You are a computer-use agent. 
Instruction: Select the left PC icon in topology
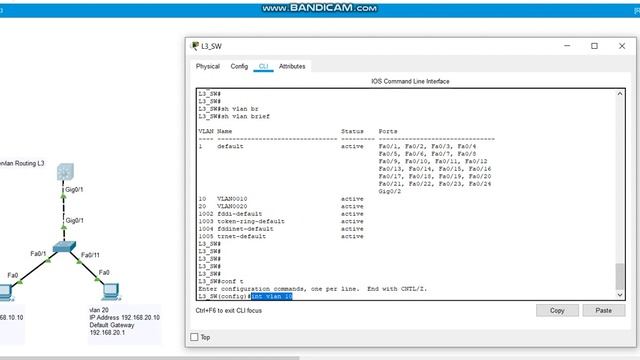pos(6,293)
